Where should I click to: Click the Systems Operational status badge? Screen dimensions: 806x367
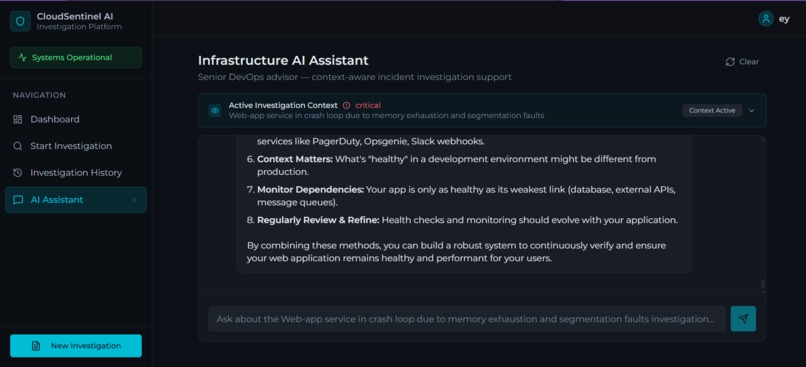coord(76,58)
